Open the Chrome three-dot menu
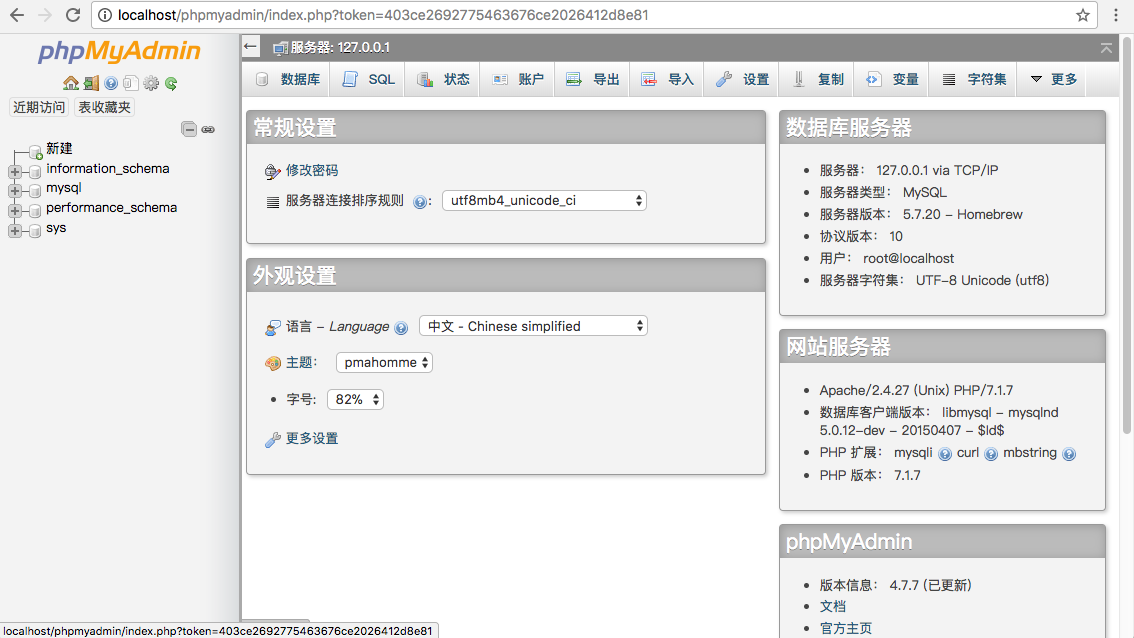1134x638 pixels. 1116,15
